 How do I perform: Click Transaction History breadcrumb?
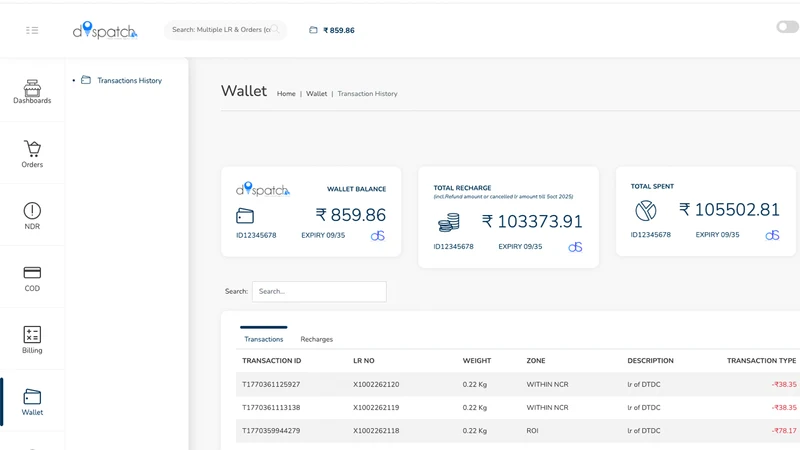(367, 94)
